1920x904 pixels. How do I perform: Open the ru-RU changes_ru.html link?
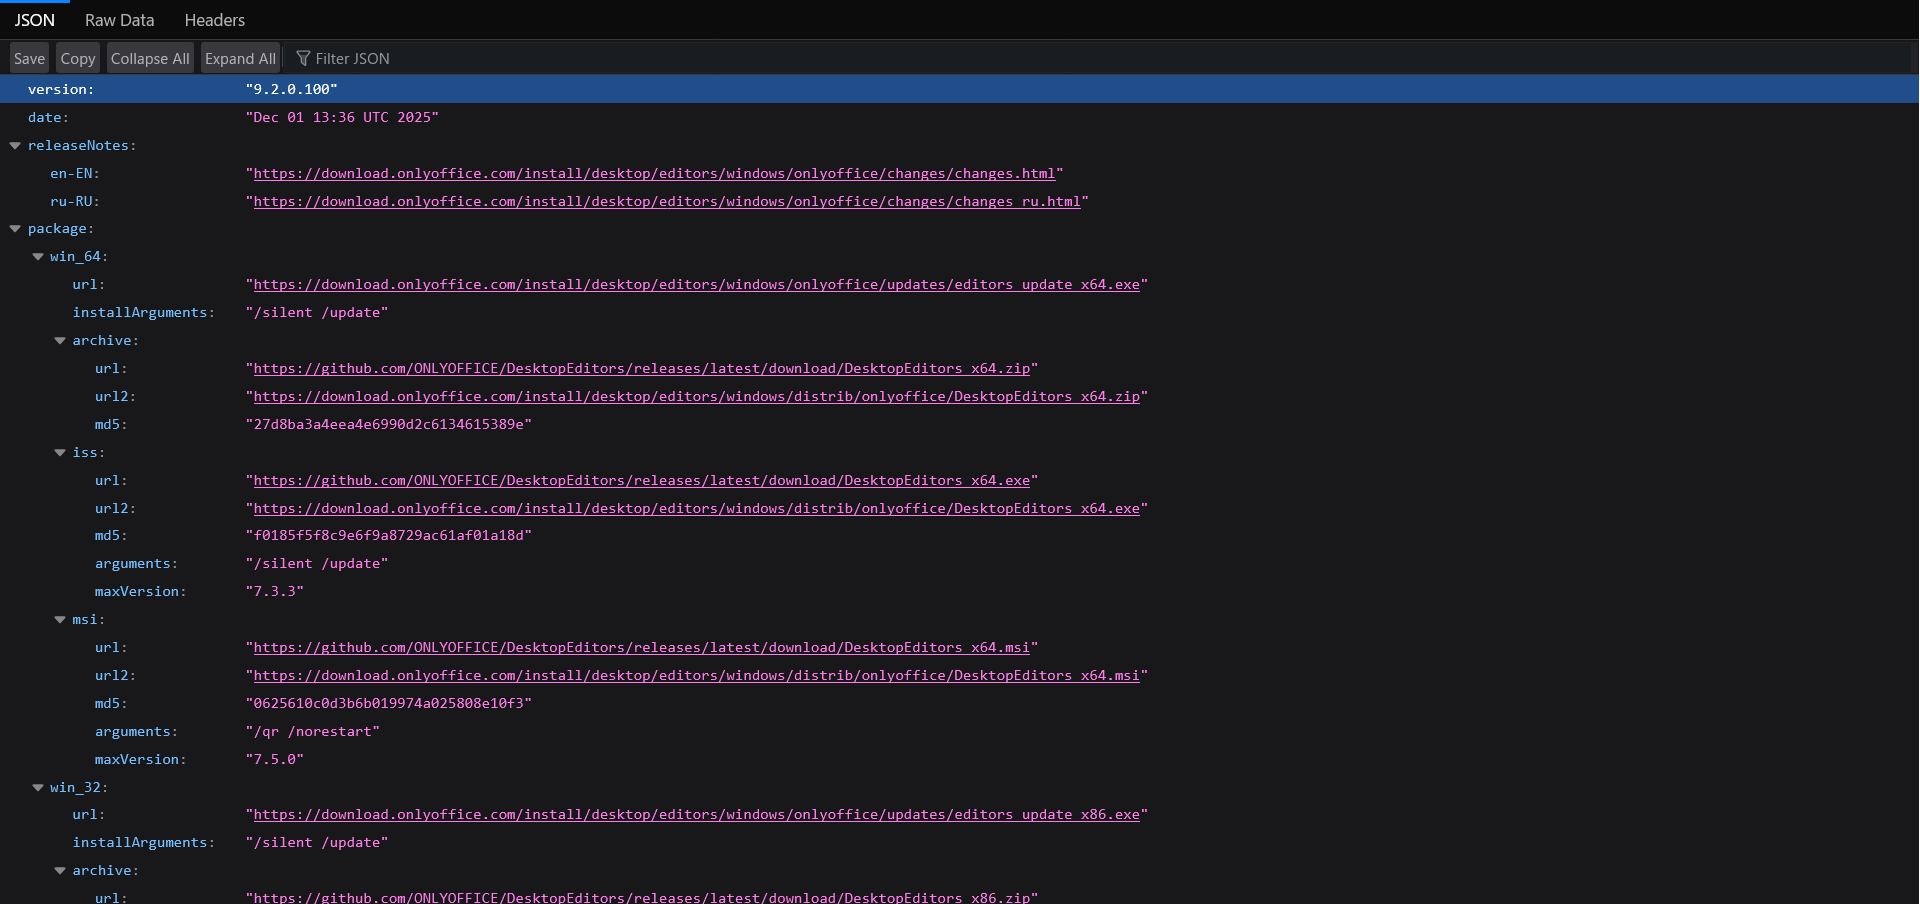pos(666,202)
